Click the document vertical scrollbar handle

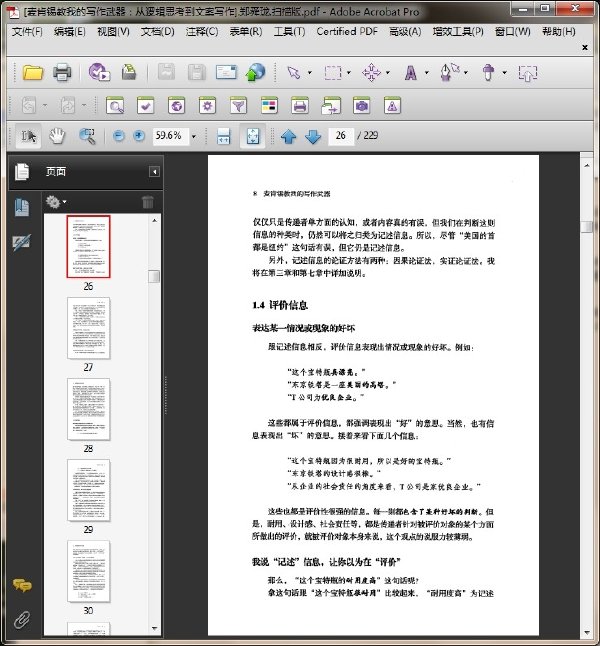586,227
